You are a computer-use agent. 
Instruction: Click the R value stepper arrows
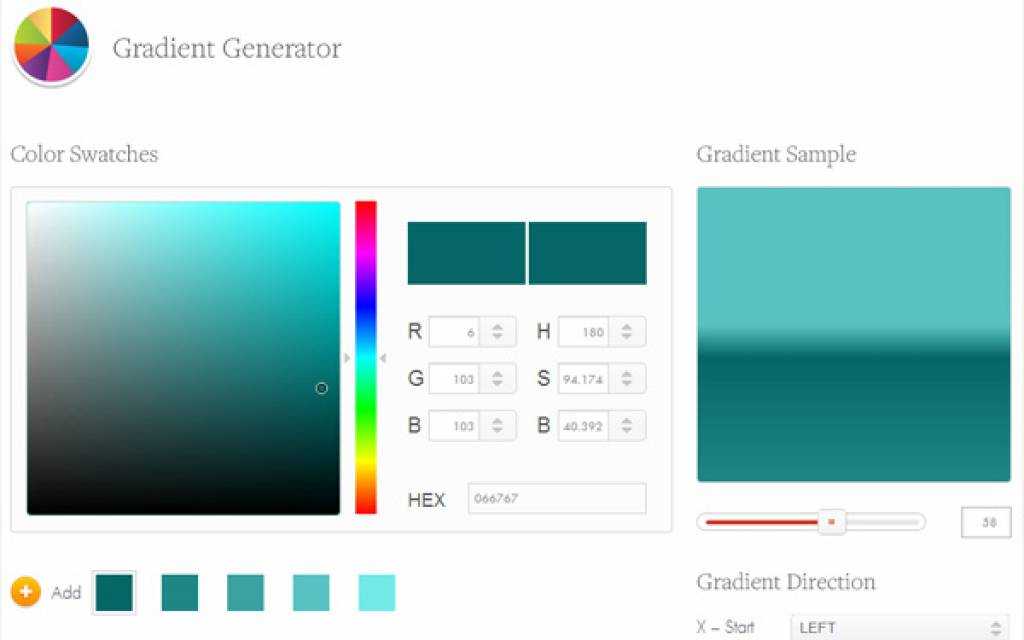[x=498, y=332]
